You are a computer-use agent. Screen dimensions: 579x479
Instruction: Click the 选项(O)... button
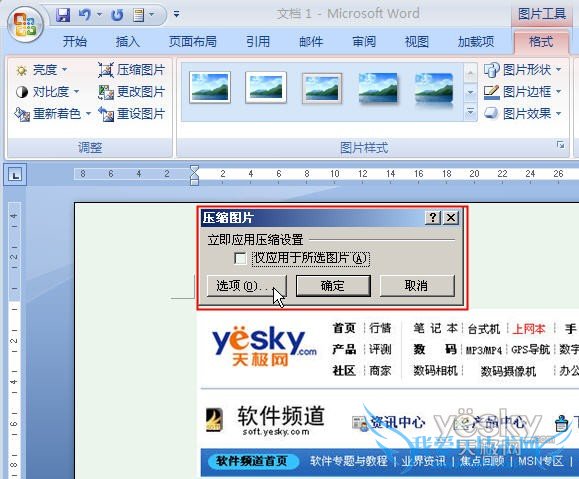click(x=246, y=285)
